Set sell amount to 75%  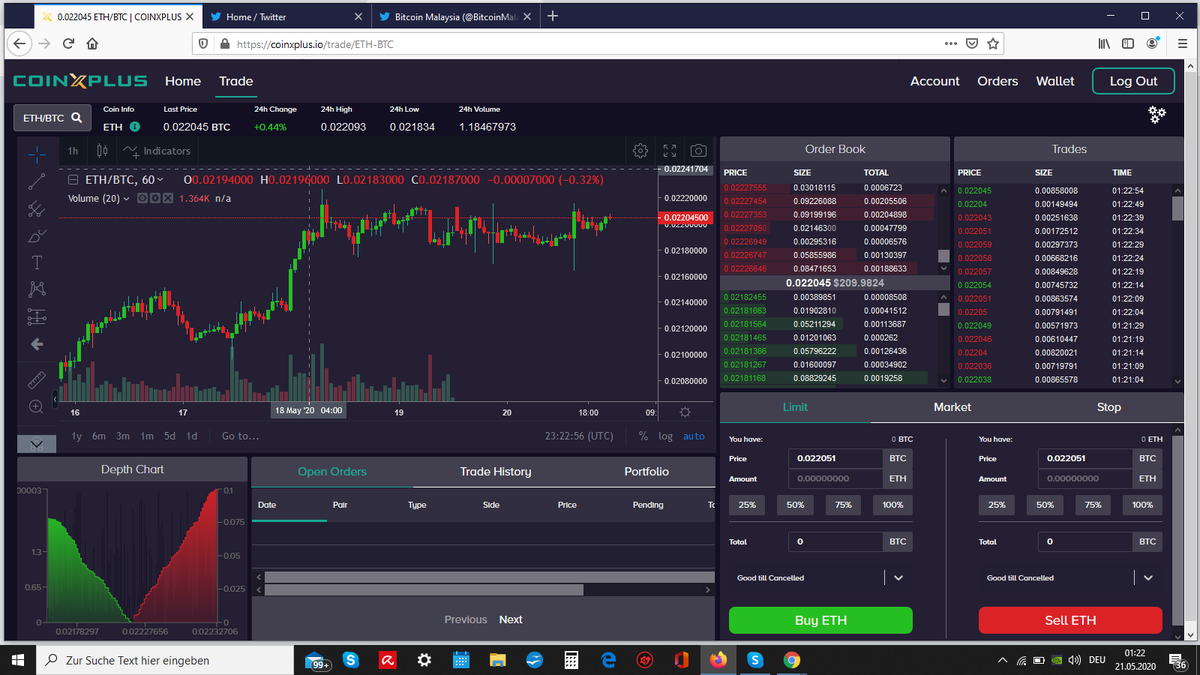click(1093, 505)
